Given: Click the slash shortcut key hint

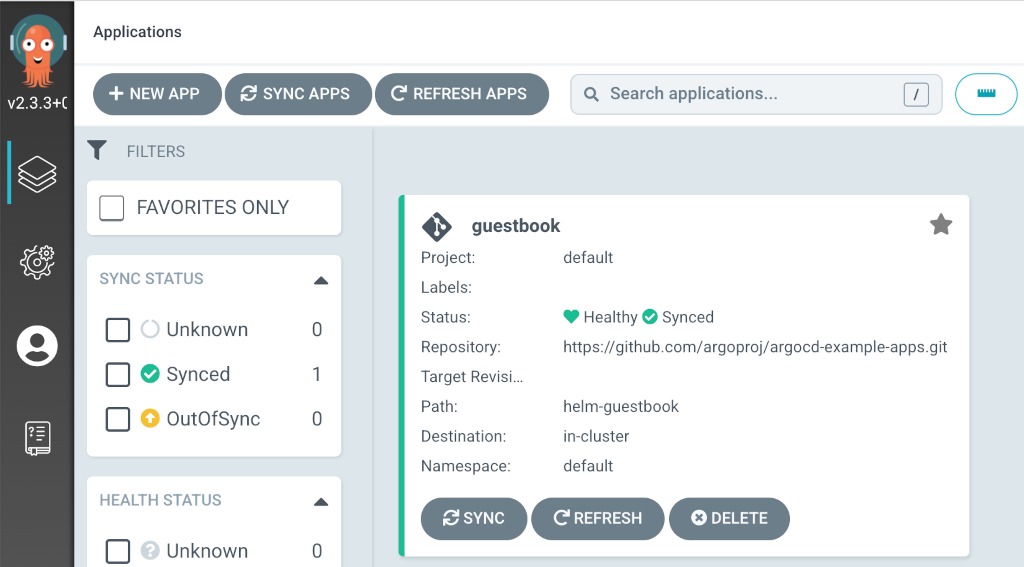Looking at the screenshot, I should [x=916, y=95].
